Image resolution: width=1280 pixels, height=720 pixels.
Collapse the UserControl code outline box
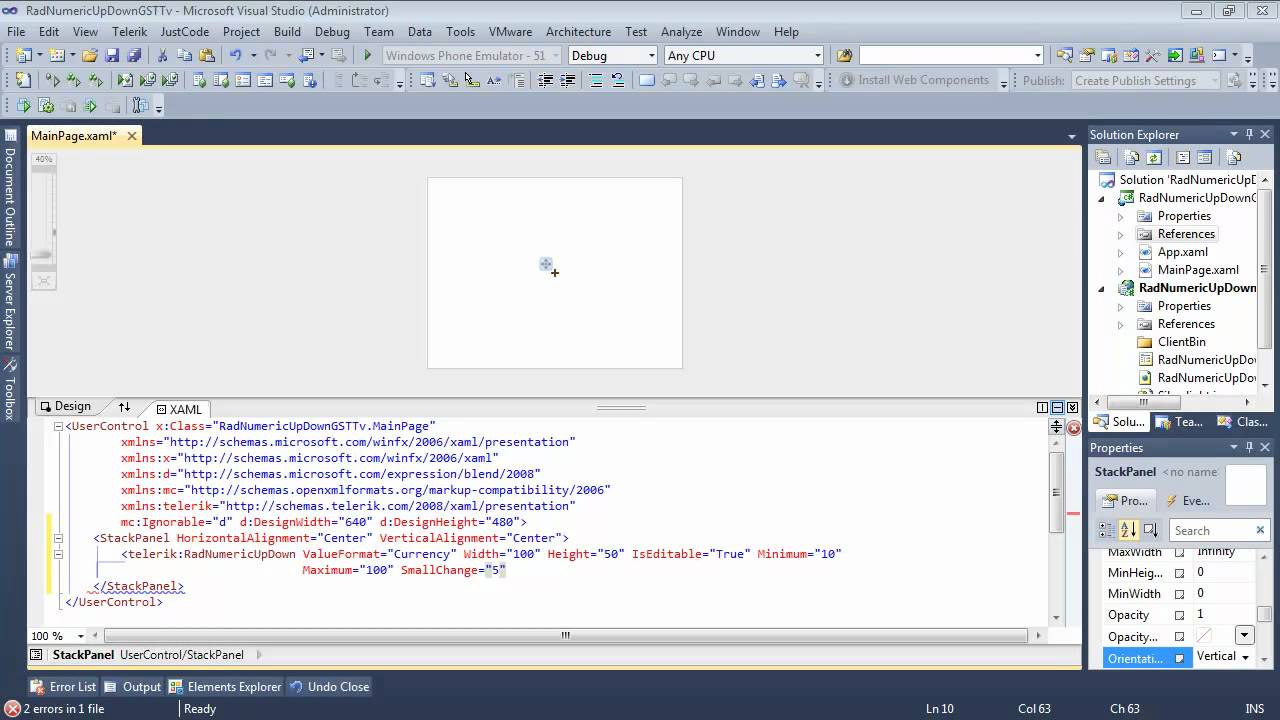click(x=58, y=426)
